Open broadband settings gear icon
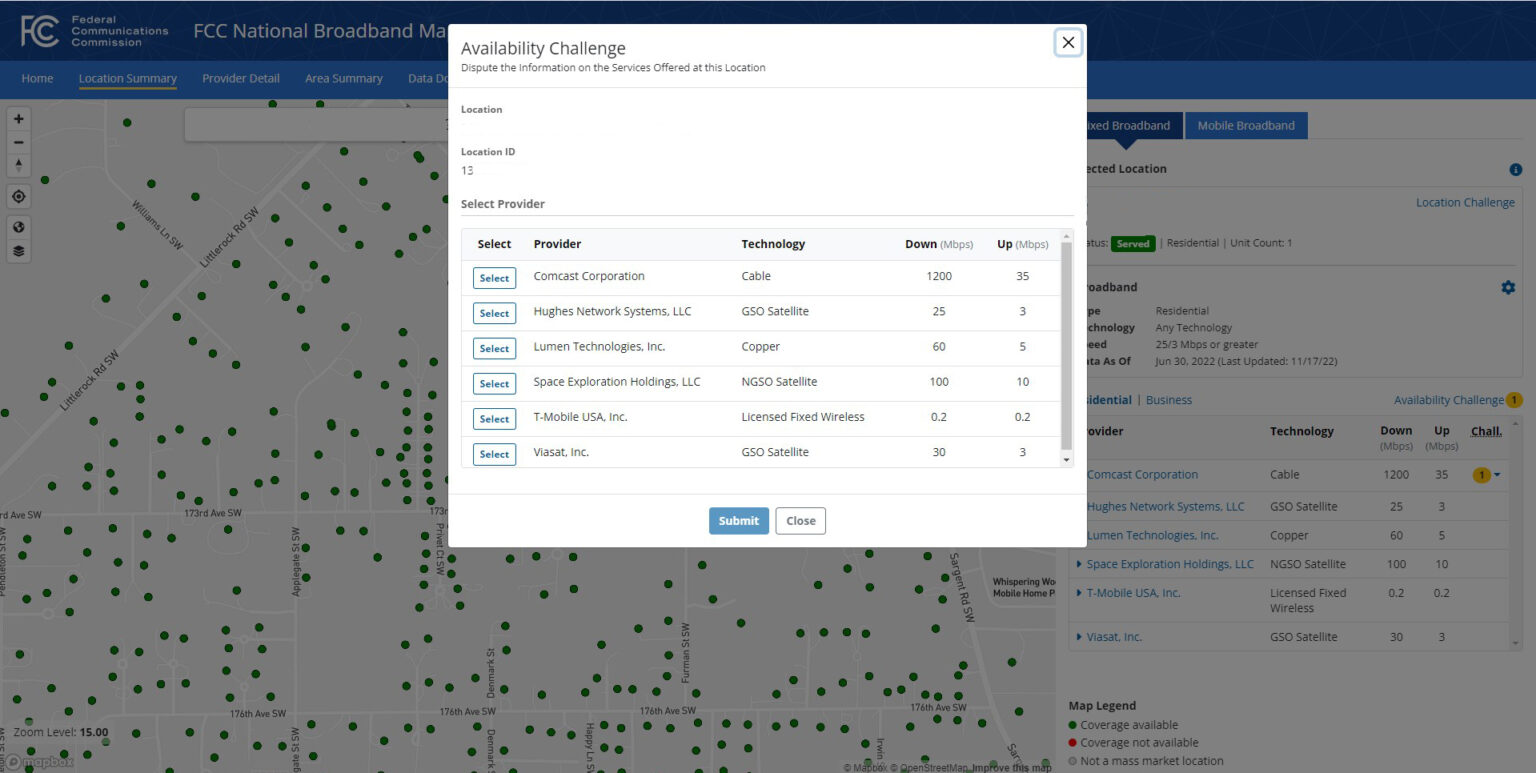Viewport: 1536px width, 773px height. pyautogui.click(x=1508, y=288)
